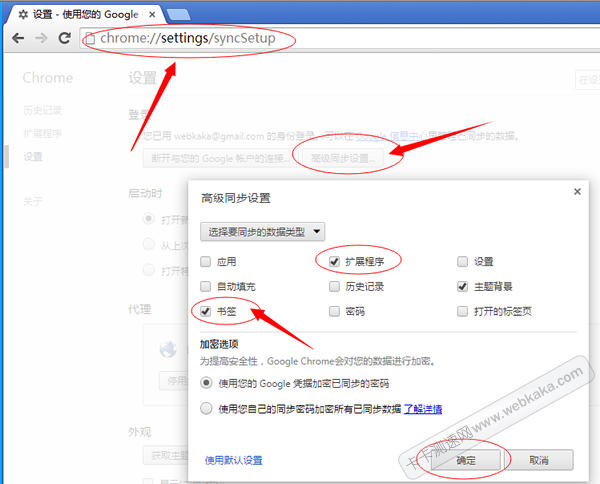The image size is (600, 484).
Task: Click the 使用默认设置 link
Action: tap(233, 460)
